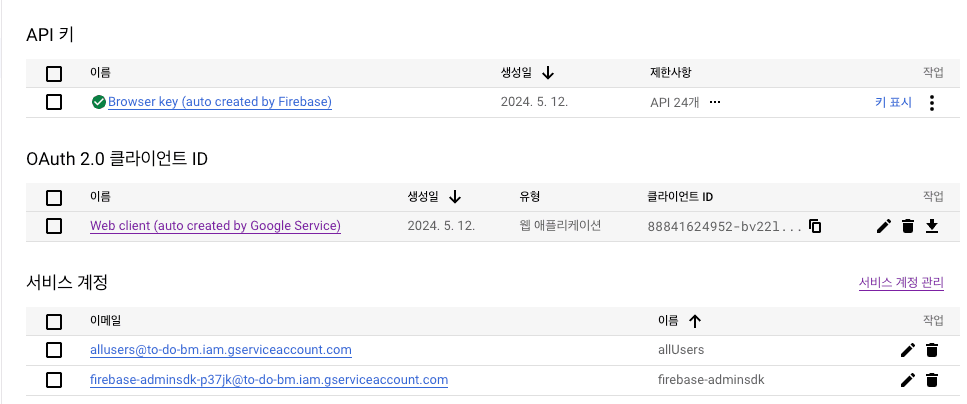Viewport: 967px width, 404px height.
Task: Open the Browser key three-dot menu
Action: [932, 102]
